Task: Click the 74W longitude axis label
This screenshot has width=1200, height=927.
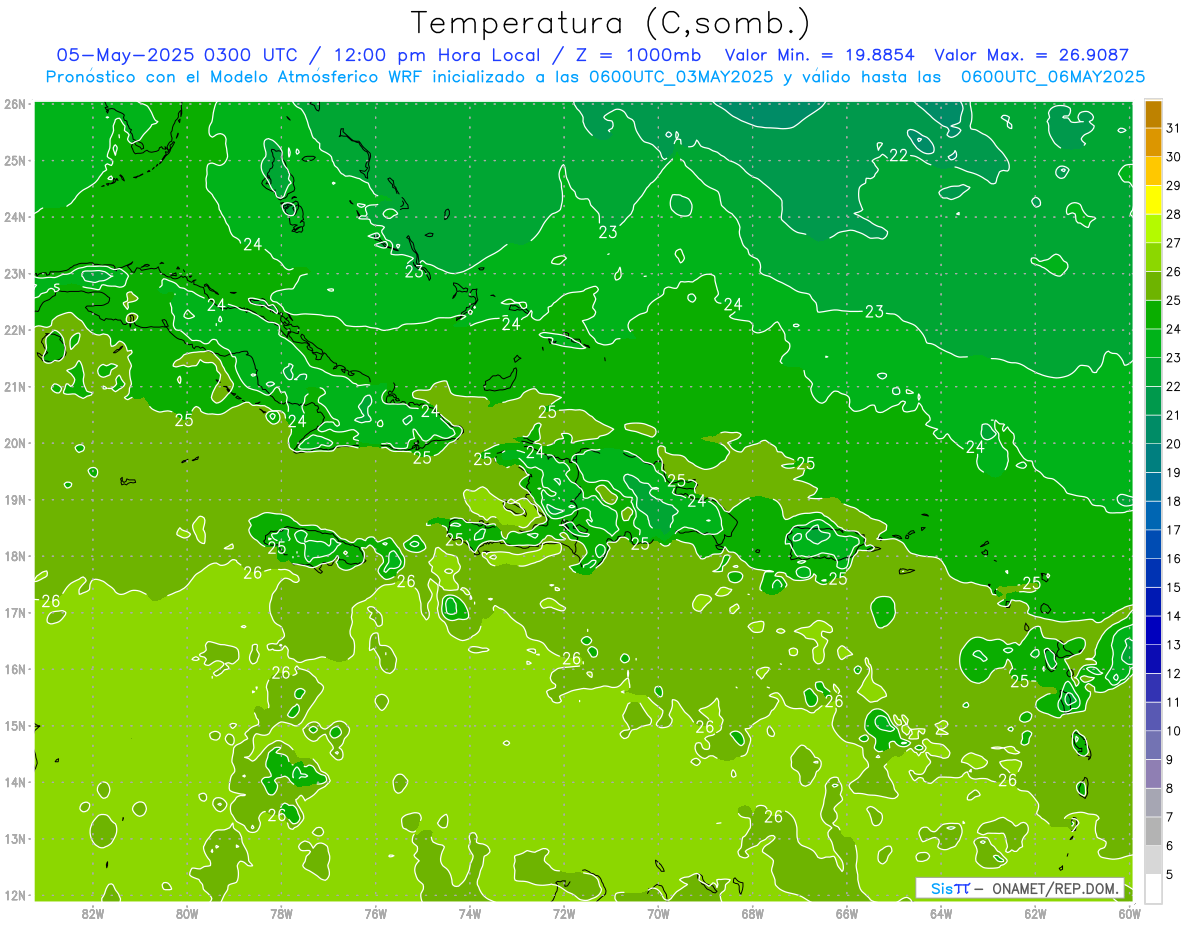Action: coord(470,913)
